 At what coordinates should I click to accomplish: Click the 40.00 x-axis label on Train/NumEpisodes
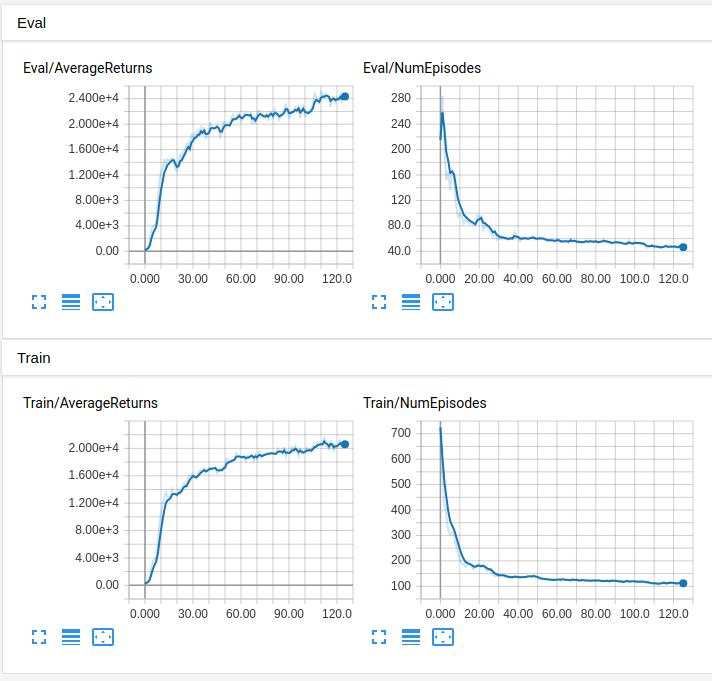point(518,614)
